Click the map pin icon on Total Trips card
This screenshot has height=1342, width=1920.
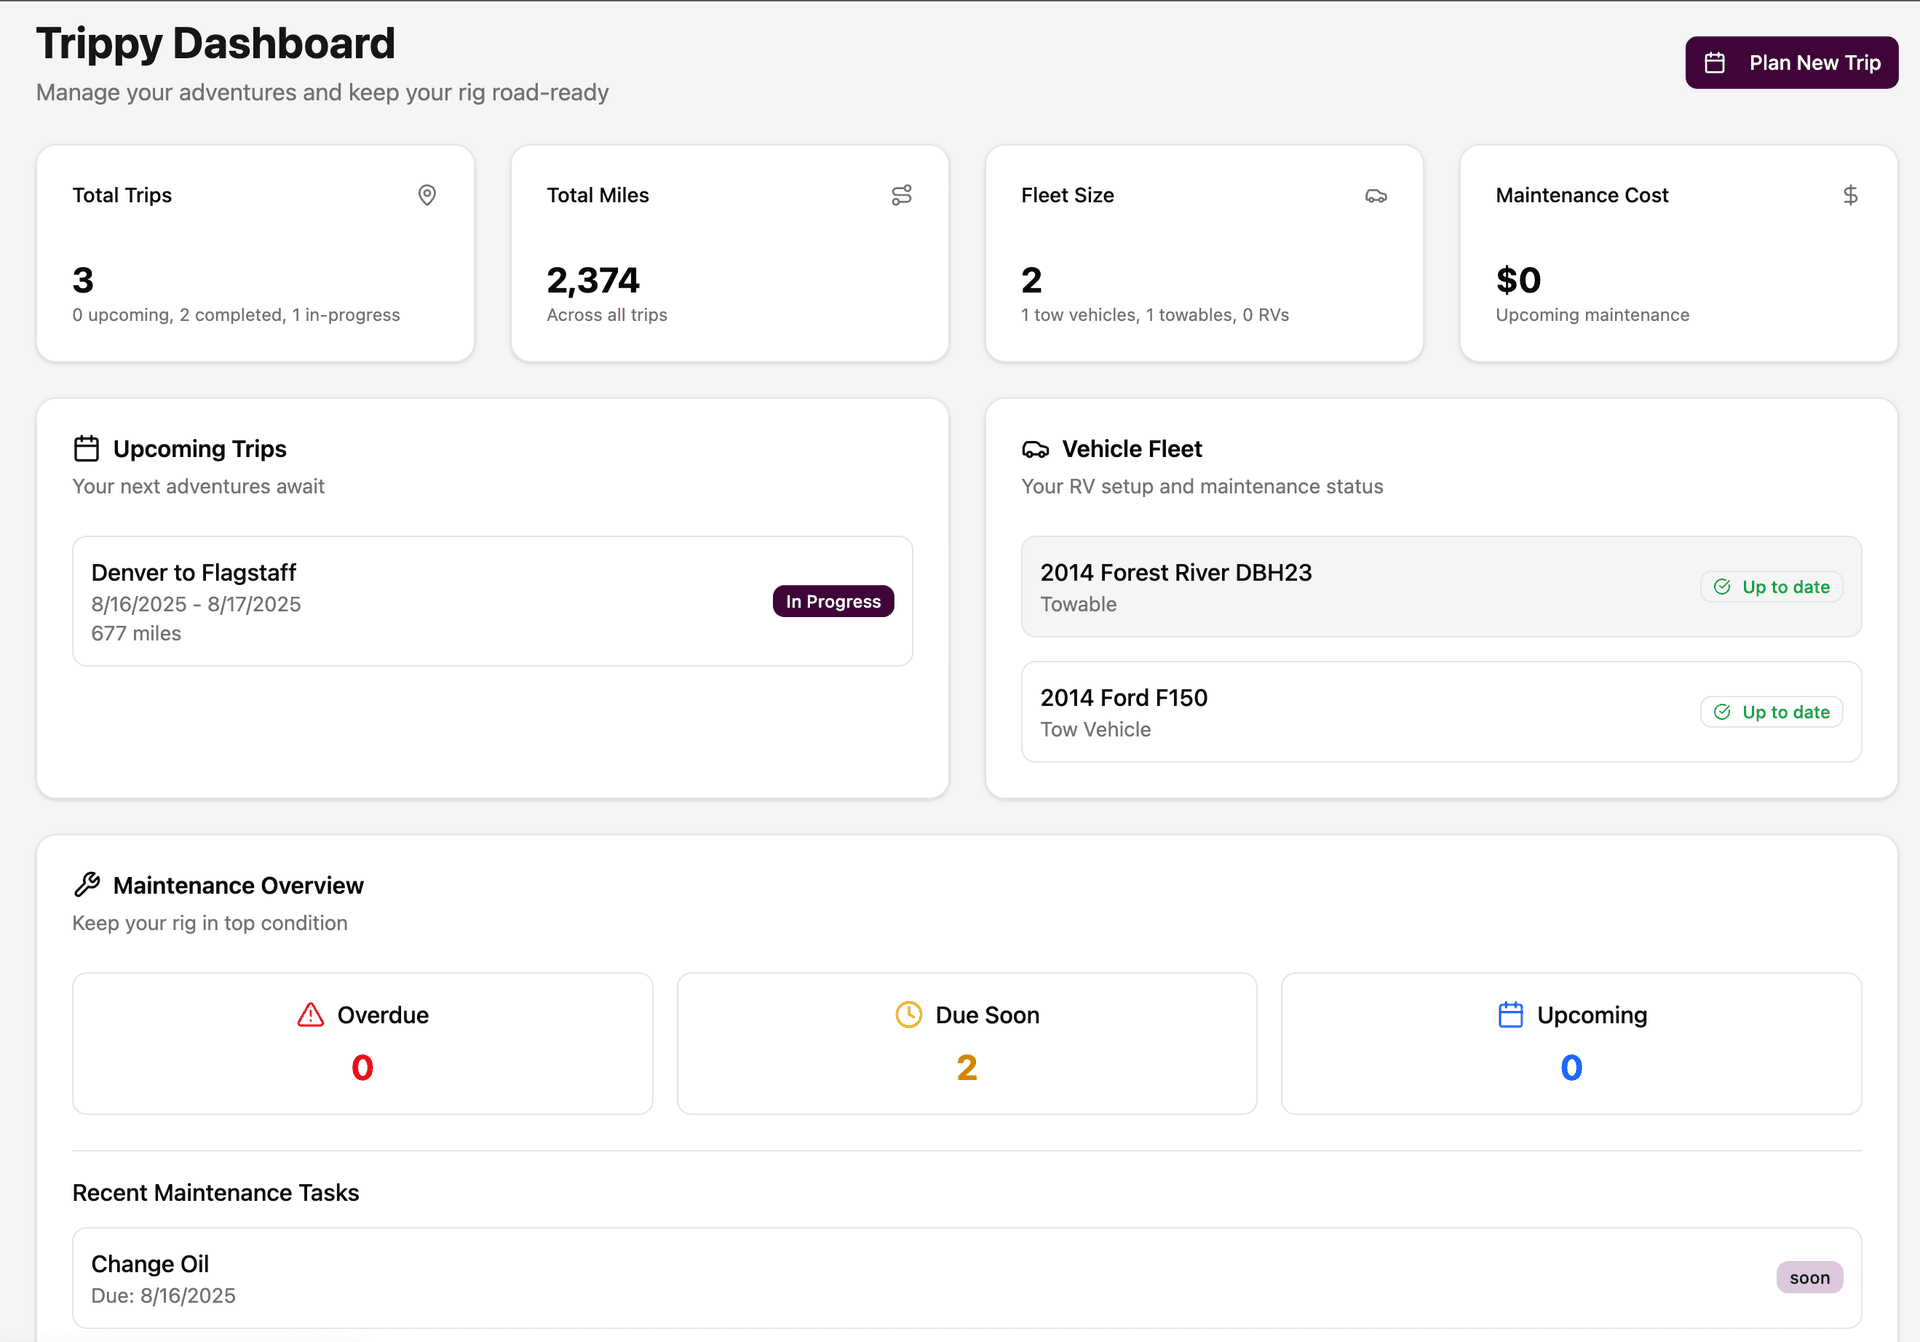pyautogui.click(x=427, y=195)
